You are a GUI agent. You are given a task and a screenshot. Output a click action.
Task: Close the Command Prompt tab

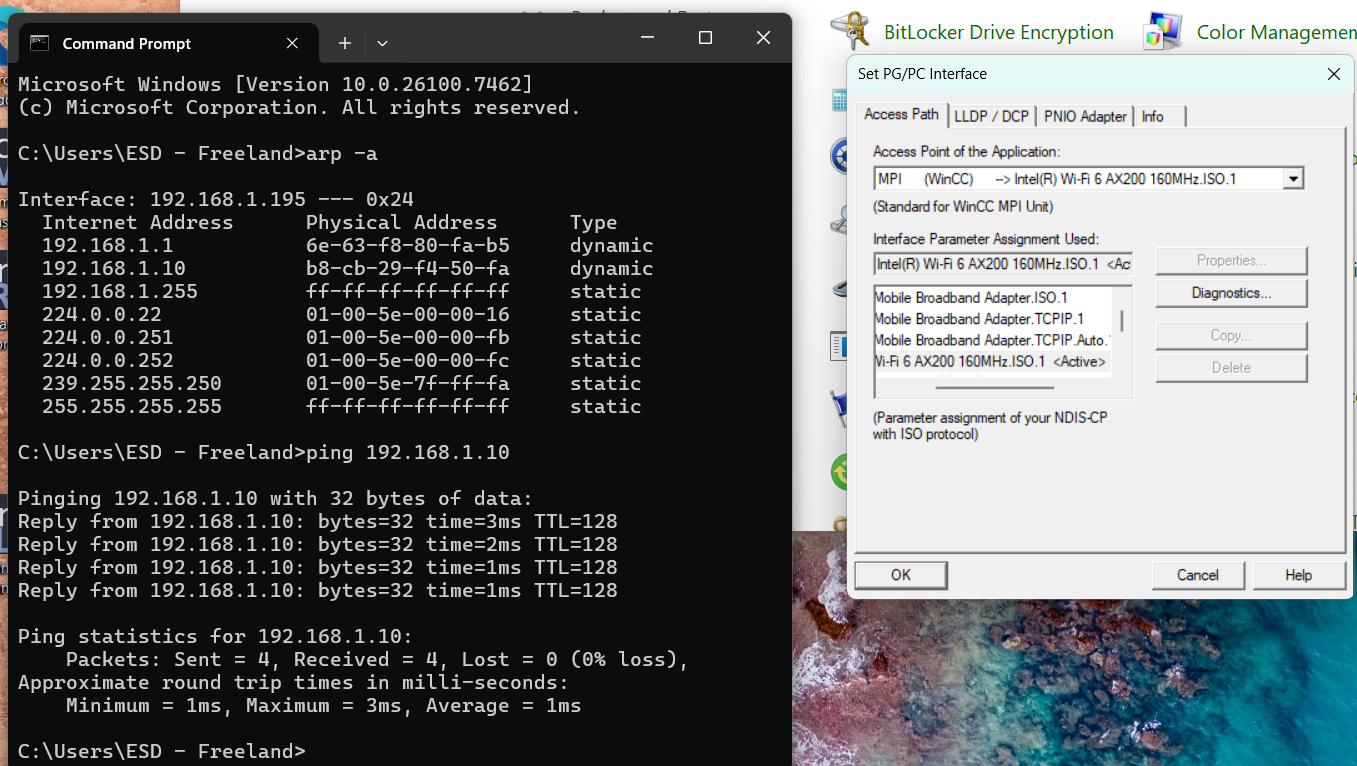[292, 43]
